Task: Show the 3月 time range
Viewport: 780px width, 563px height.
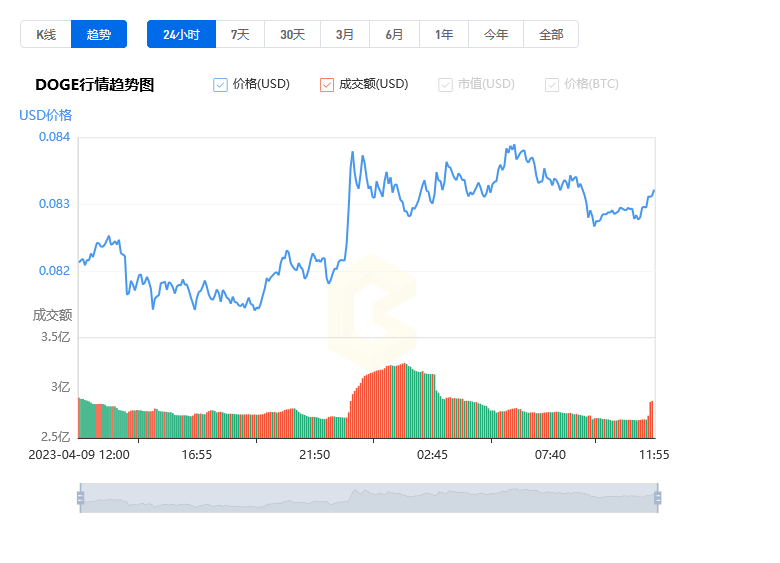Action: pos(345,34)
